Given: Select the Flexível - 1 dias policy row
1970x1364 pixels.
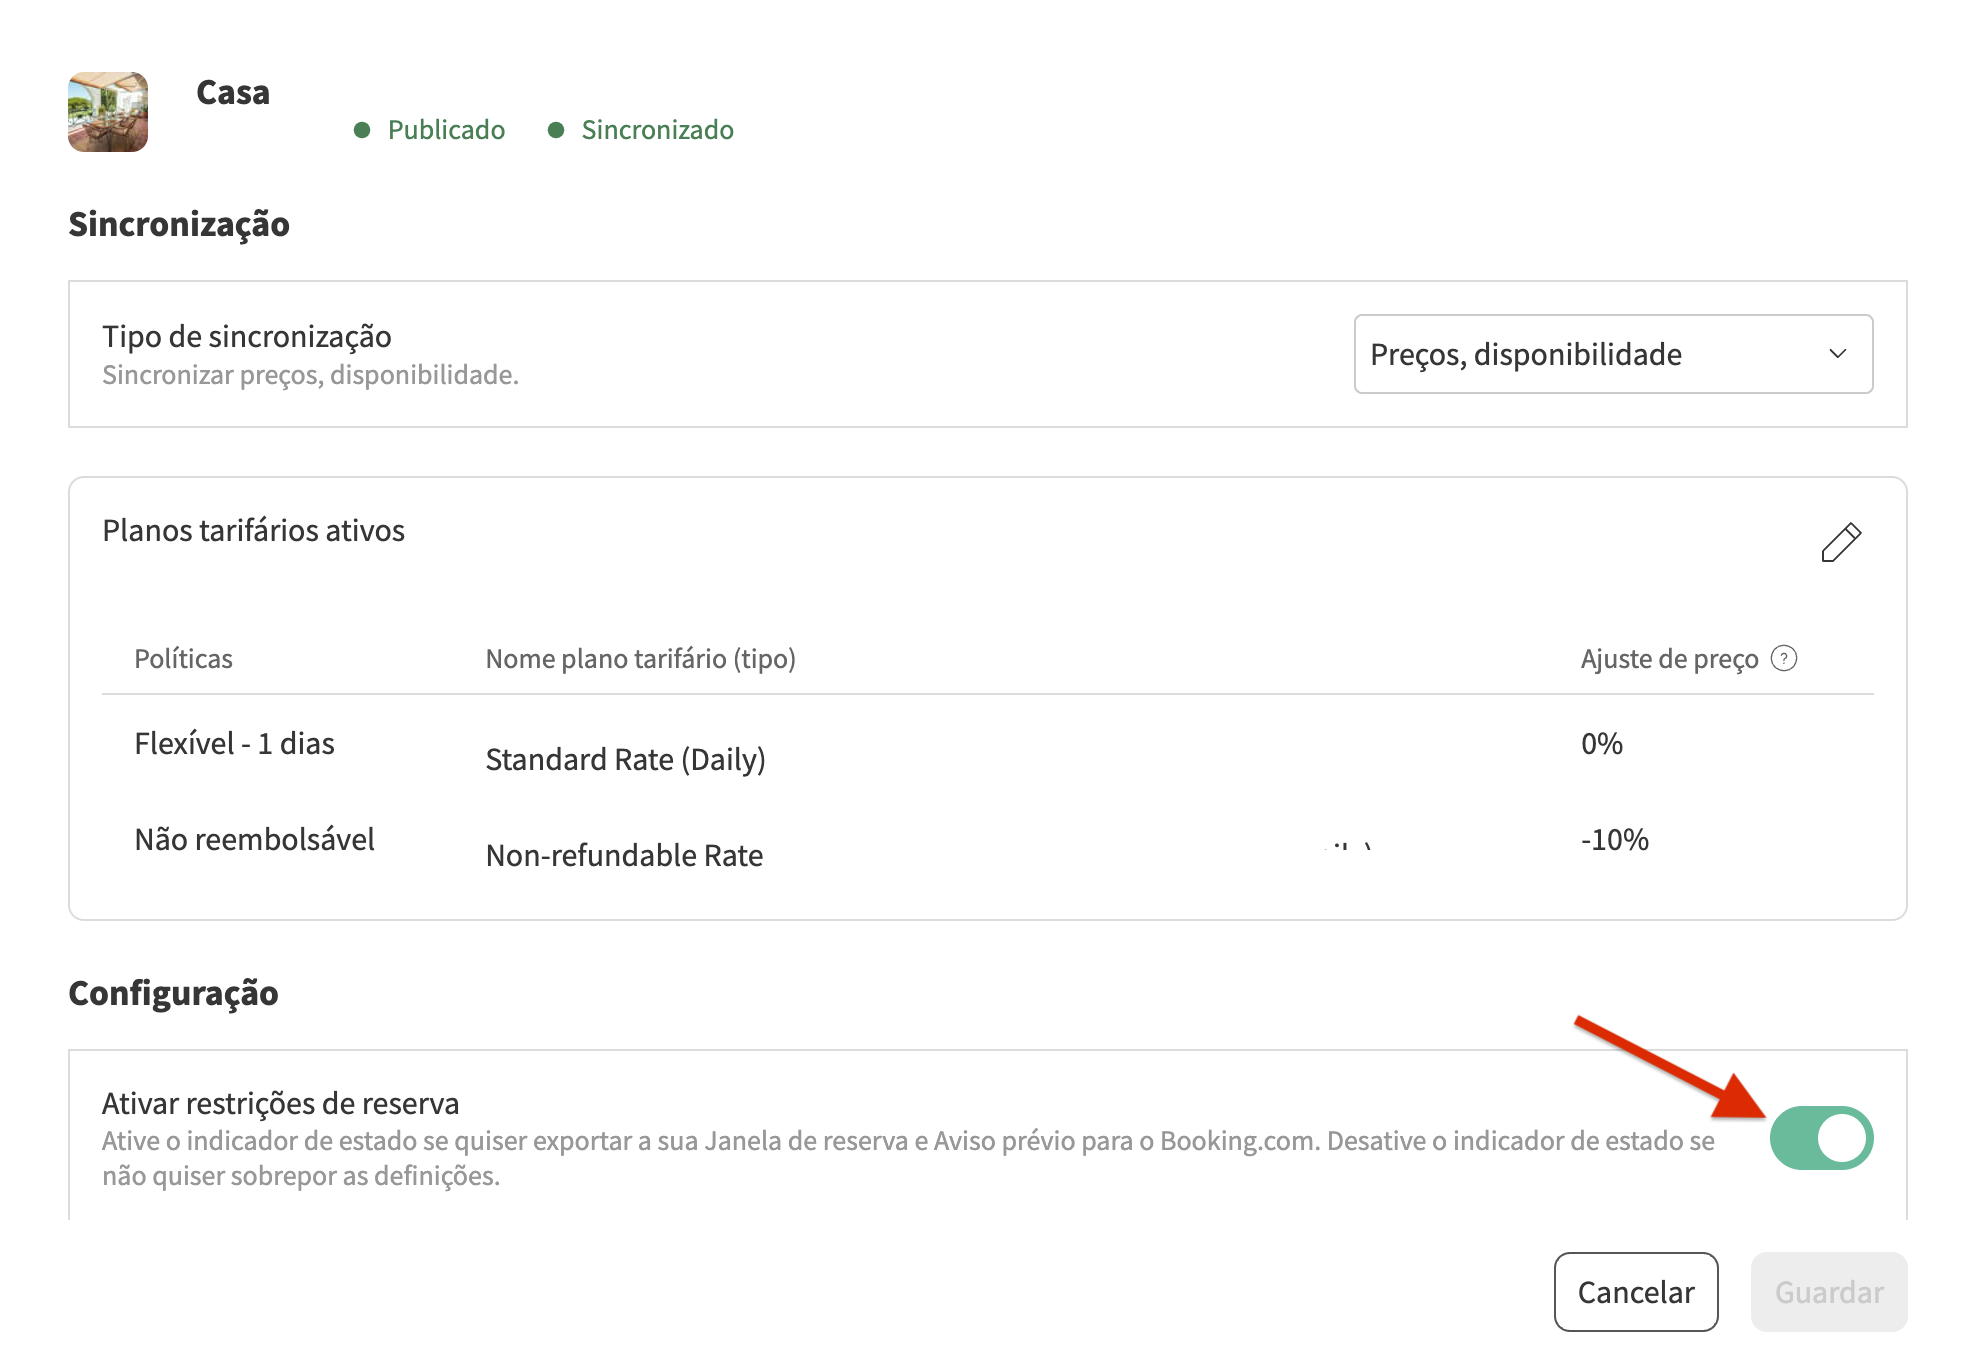Looking at the screenshot, I should coord(234,744).
